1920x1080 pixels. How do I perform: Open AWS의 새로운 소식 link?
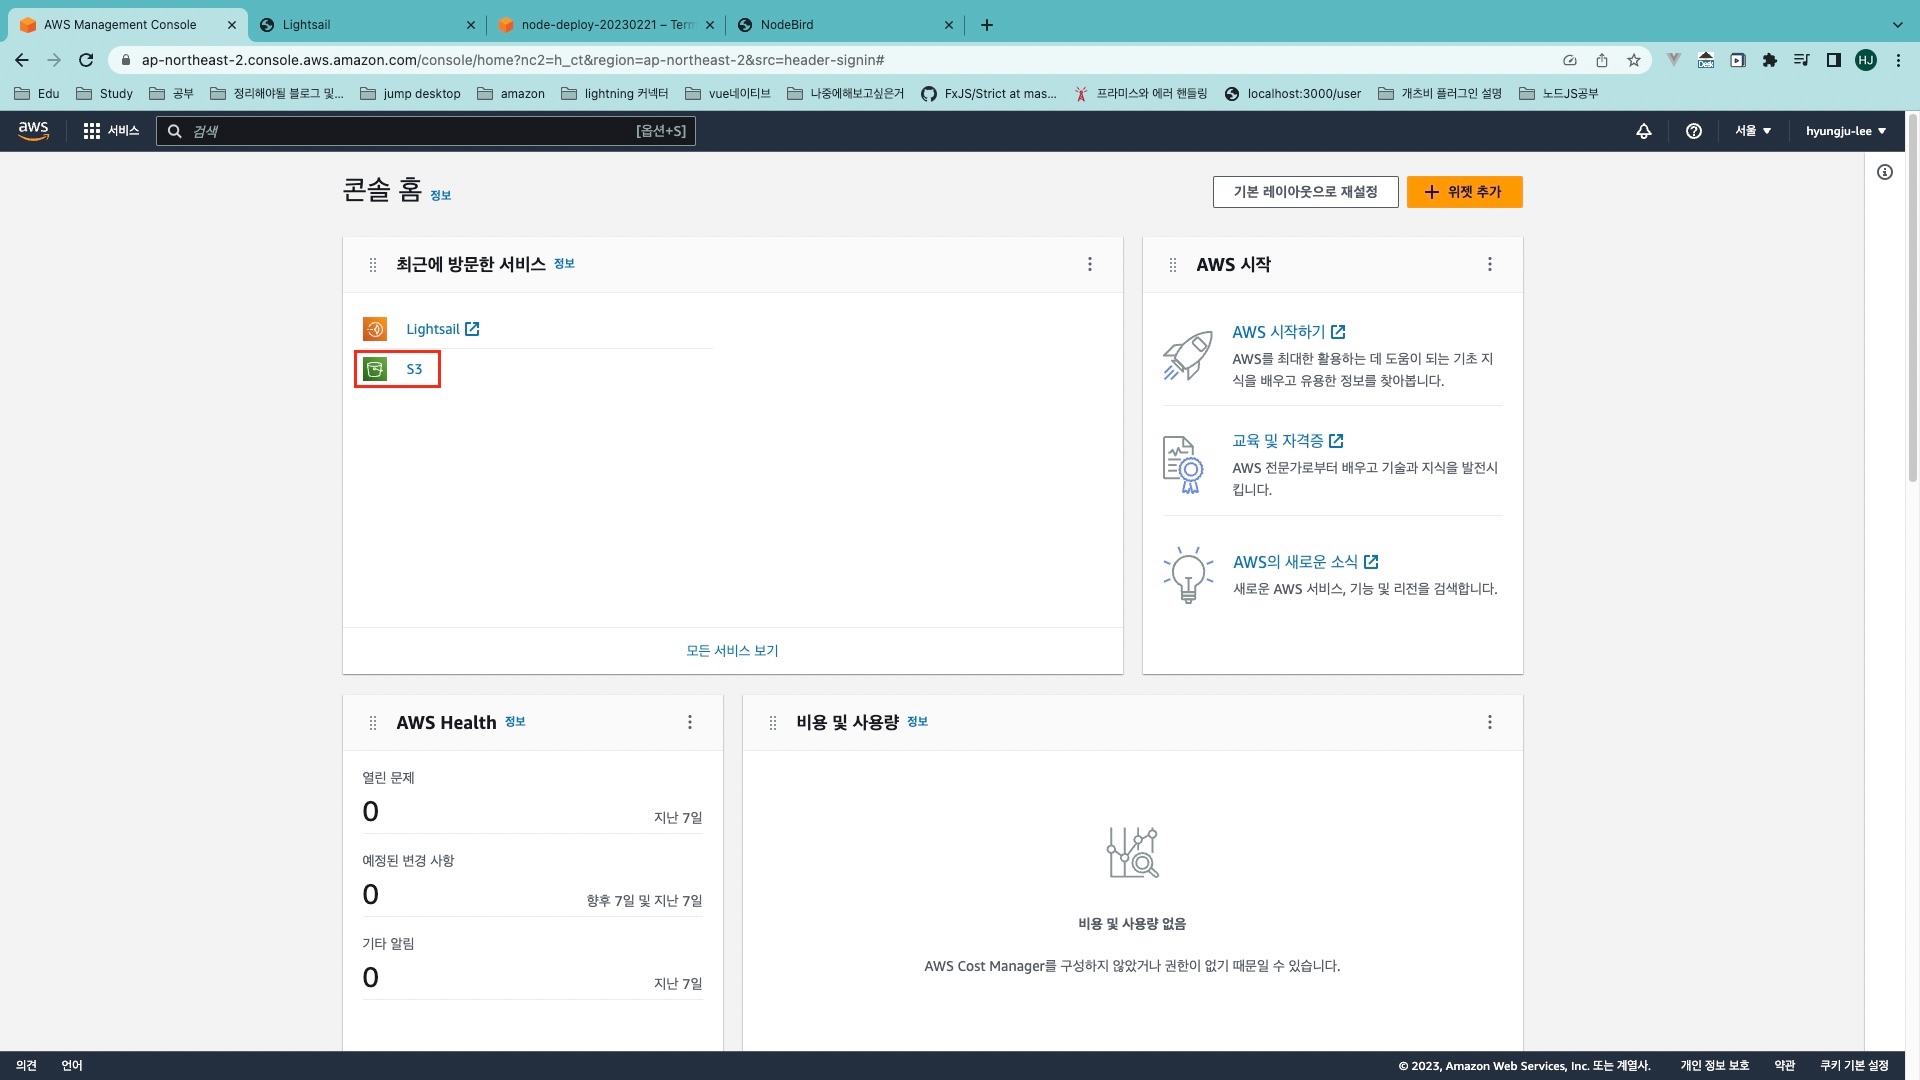(1305, 562)
